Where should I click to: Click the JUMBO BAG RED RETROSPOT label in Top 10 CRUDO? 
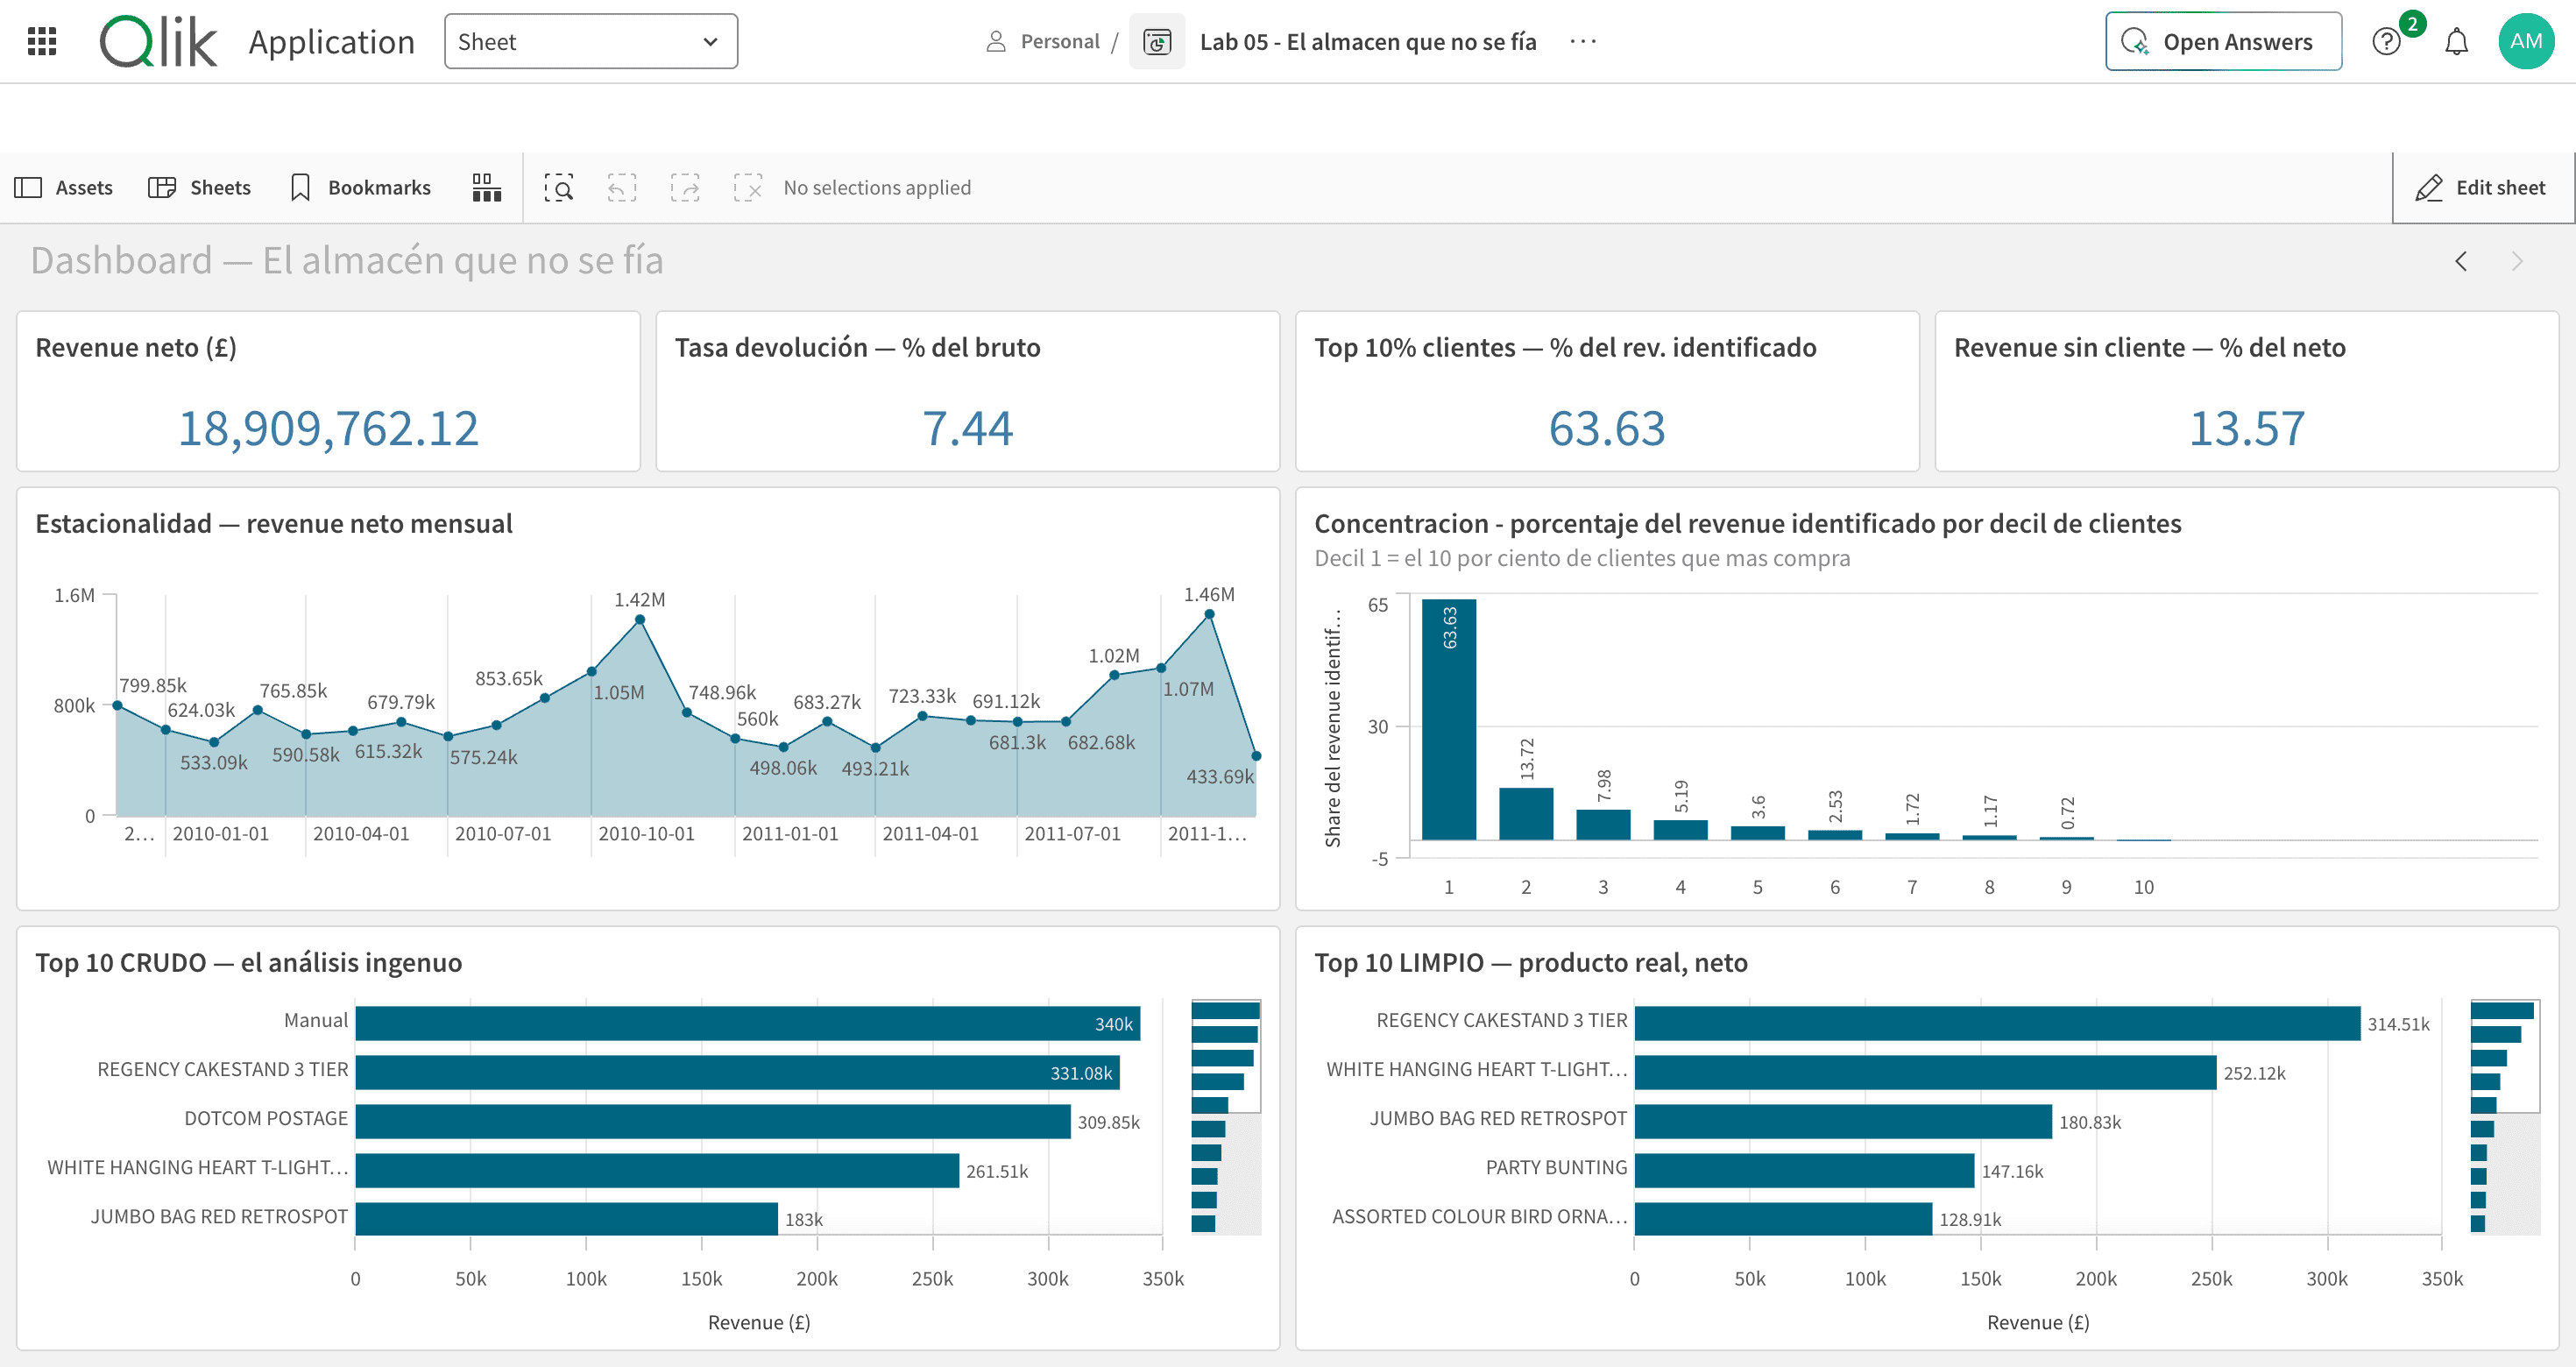point(219,1216)
